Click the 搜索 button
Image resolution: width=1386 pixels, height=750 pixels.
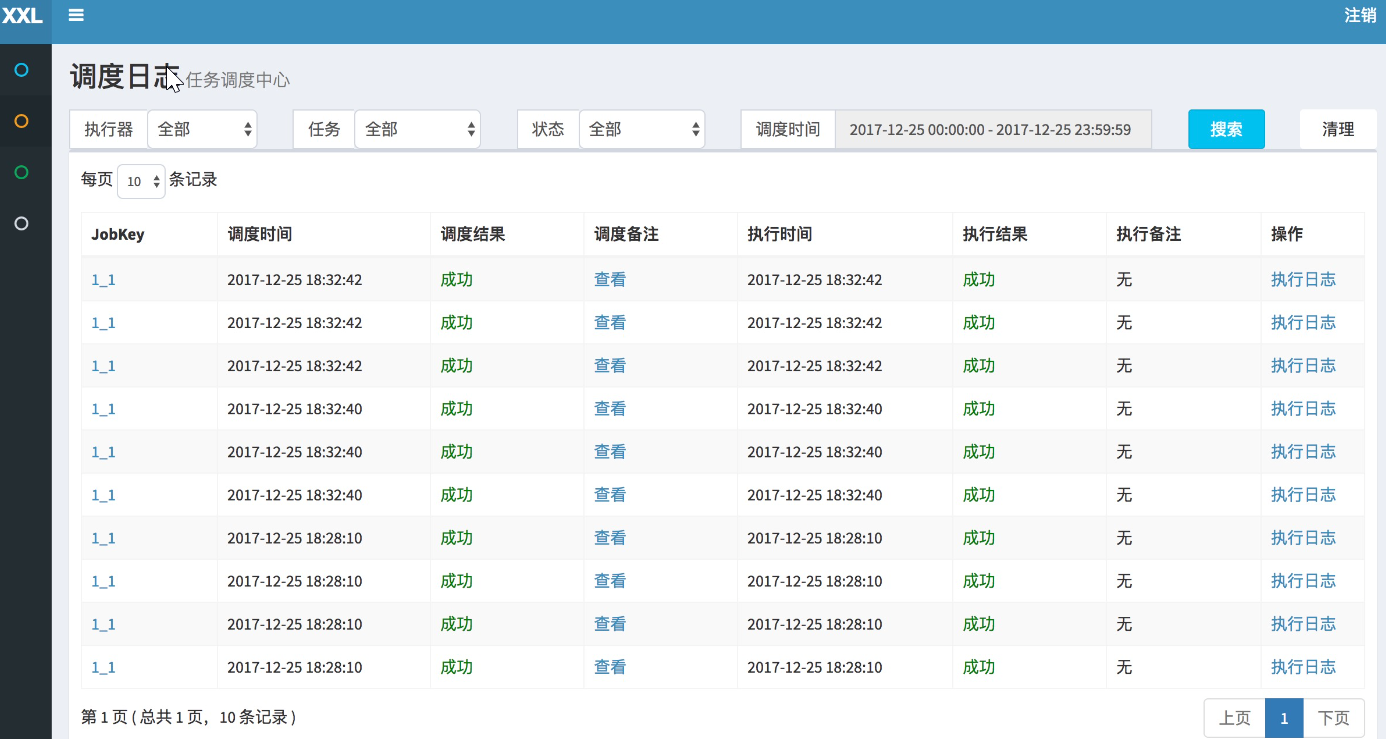[x=1226, y=129]
